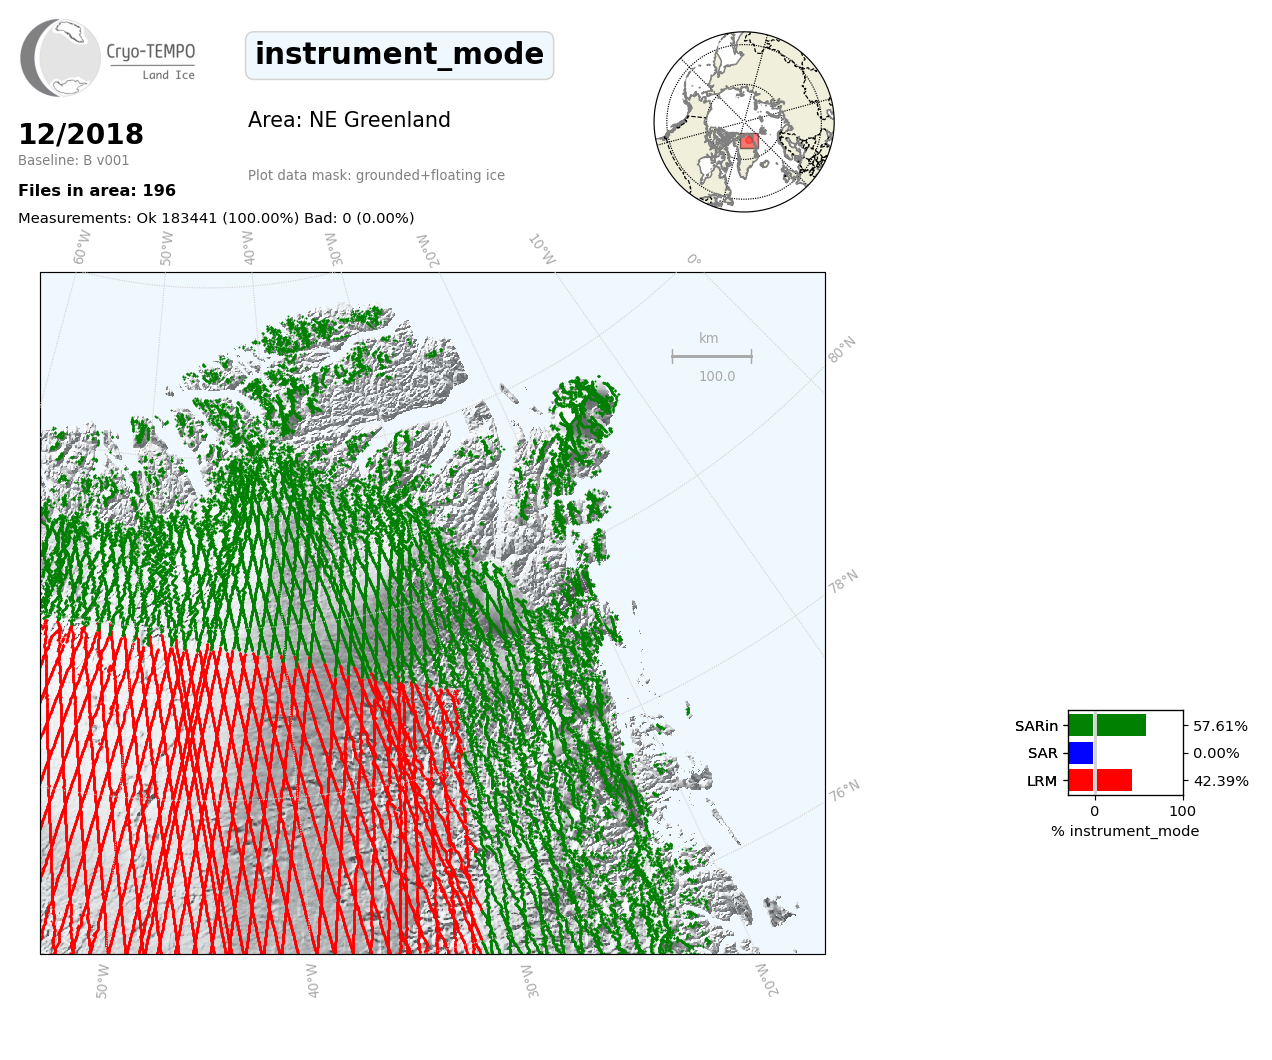Click the Cryo-TEMPO Land Ice logo
The width and height of the screenshot is (1272, 1060).
[x=108, y=58]
